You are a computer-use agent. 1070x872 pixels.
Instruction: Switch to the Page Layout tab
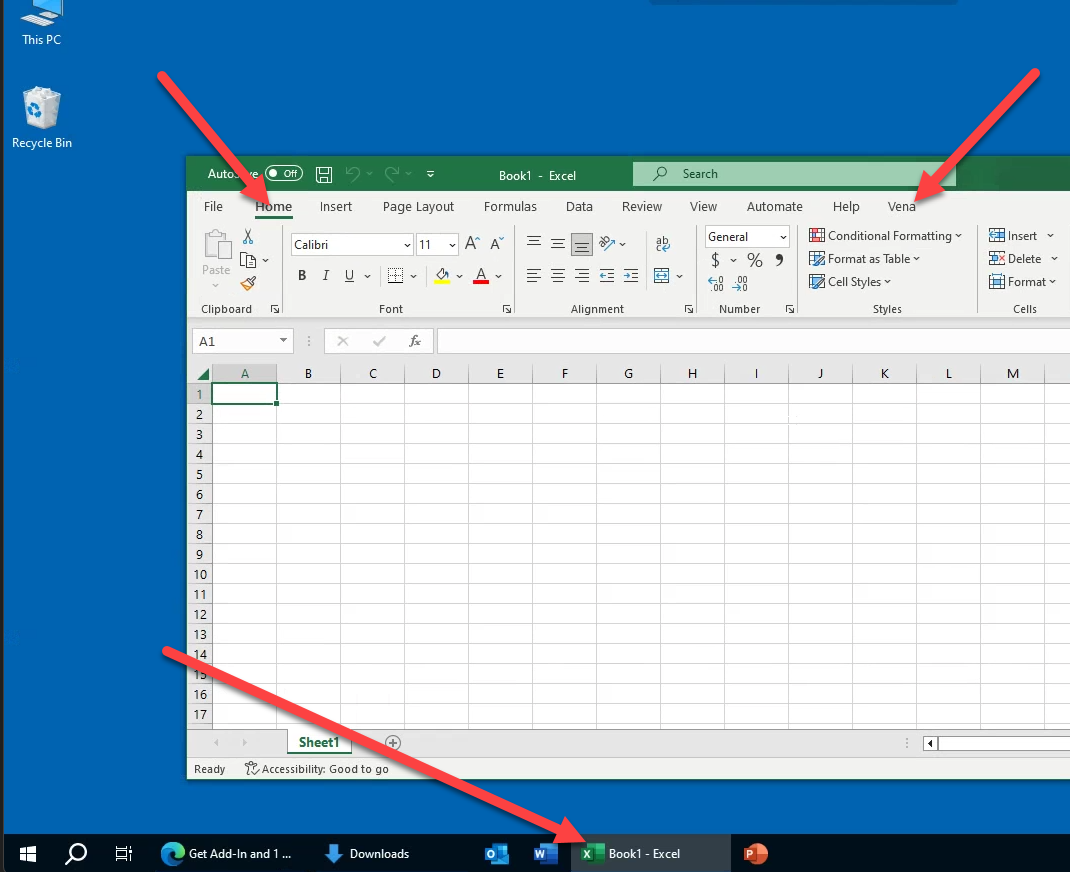click(418, 207)
